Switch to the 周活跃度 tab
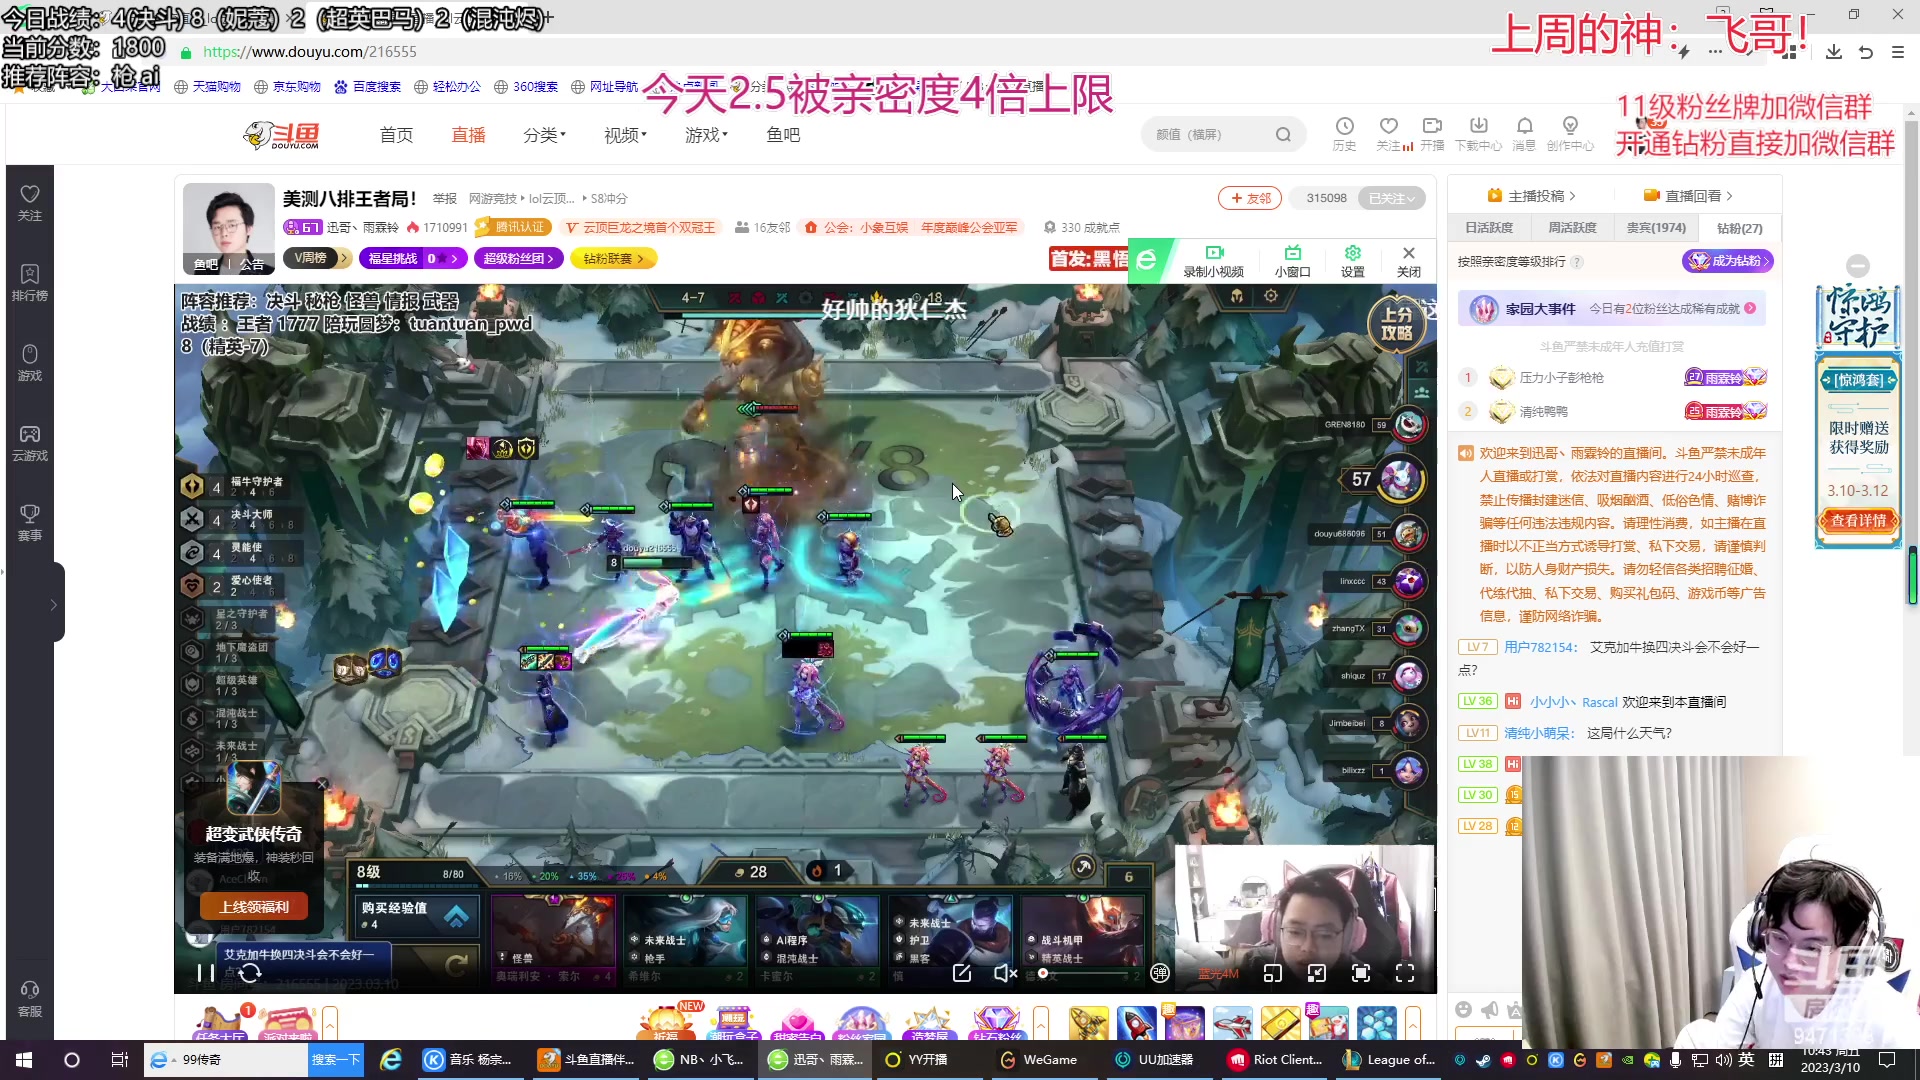 point(1571,228)
